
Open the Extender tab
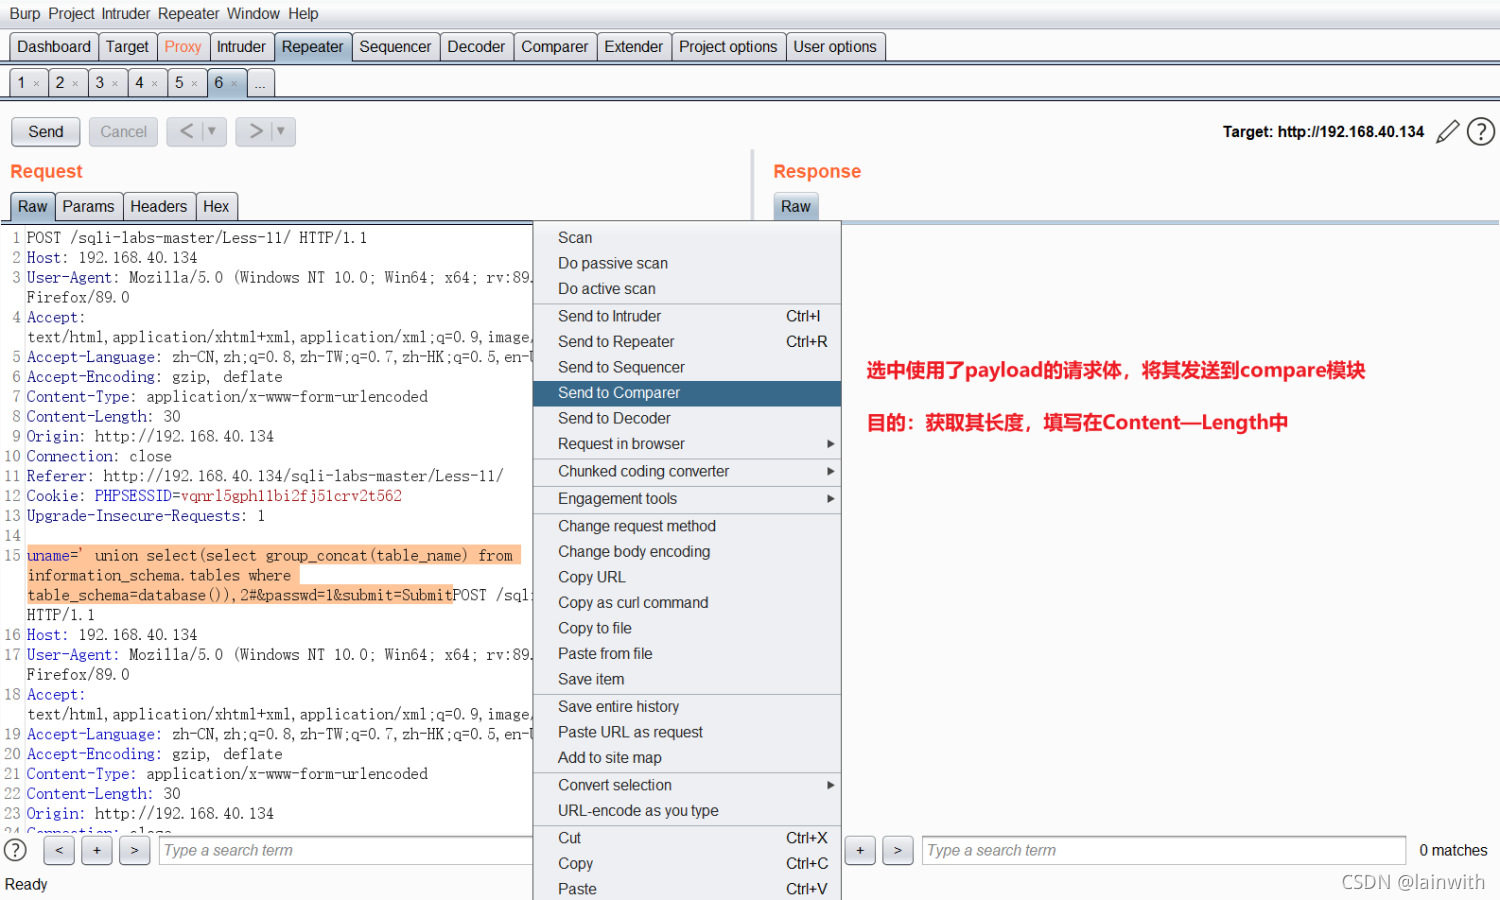(x=633, y=47)
